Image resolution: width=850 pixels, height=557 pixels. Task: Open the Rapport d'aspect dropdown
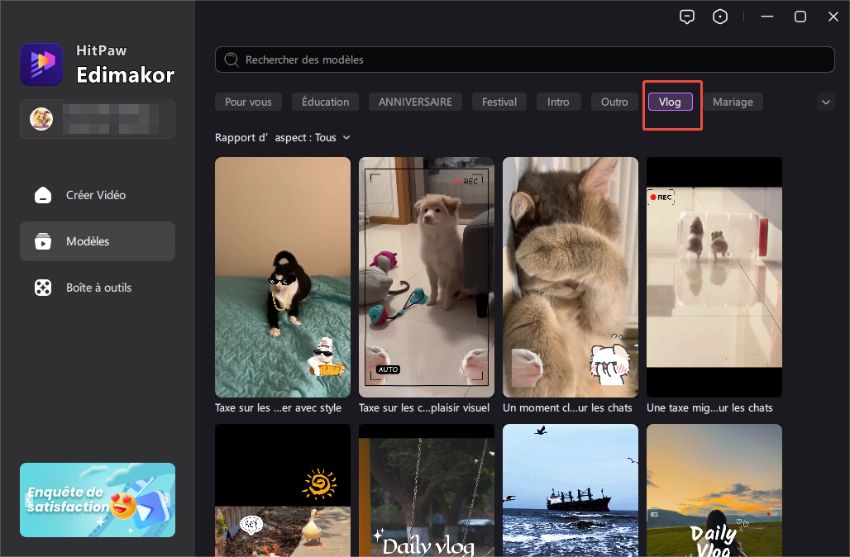[x=283, y=137]
